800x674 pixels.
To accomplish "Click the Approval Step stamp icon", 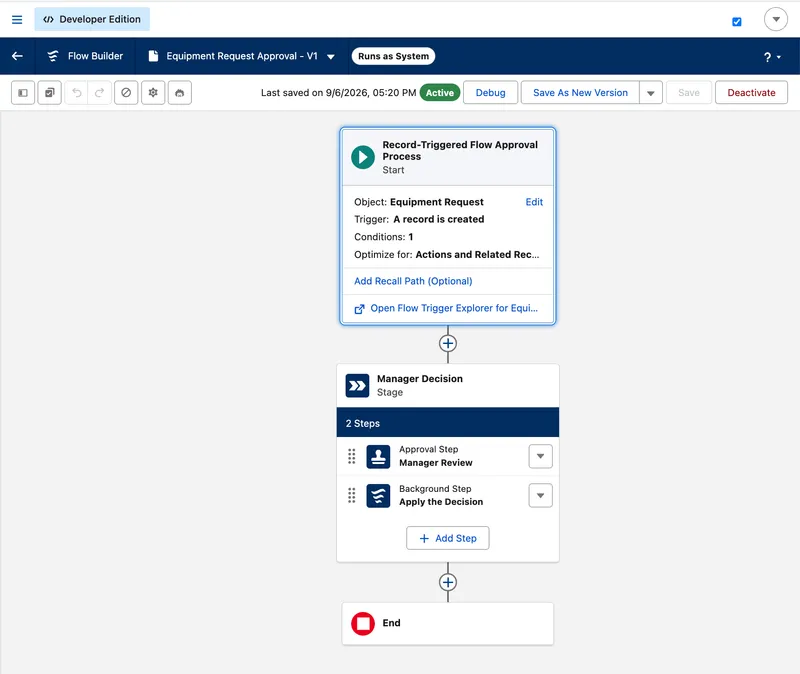I will (x=378, y=457).
